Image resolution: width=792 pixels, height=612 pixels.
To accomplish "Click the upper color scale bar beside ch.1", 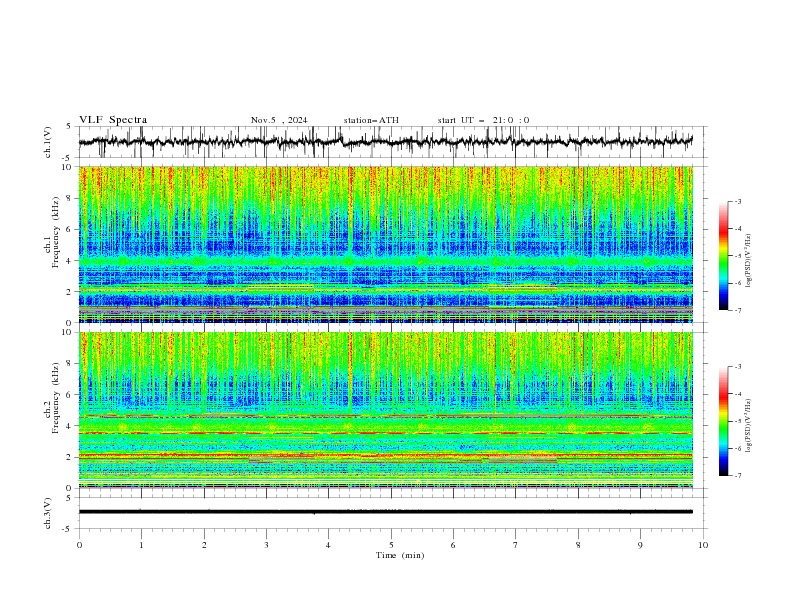I will click(723, 256).
